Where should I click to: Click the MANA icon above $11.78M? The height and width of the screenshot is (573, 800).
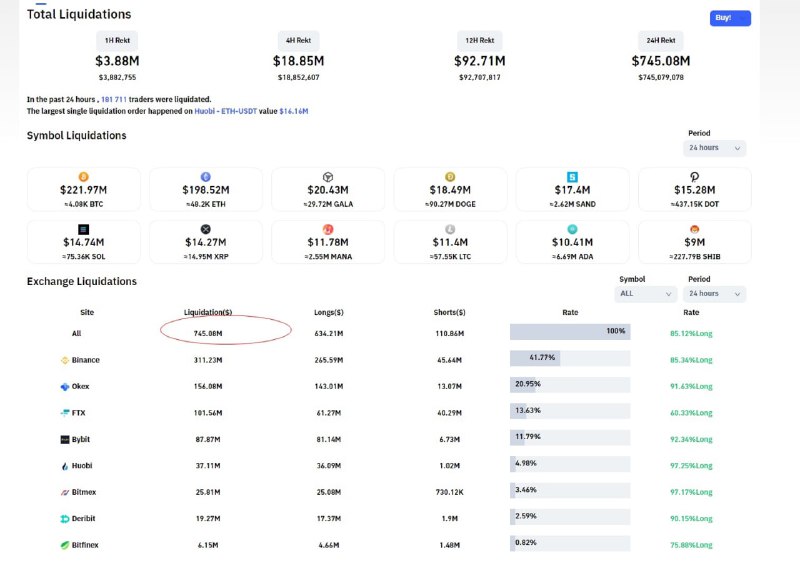pyautogui.click(x=328, y=229)
